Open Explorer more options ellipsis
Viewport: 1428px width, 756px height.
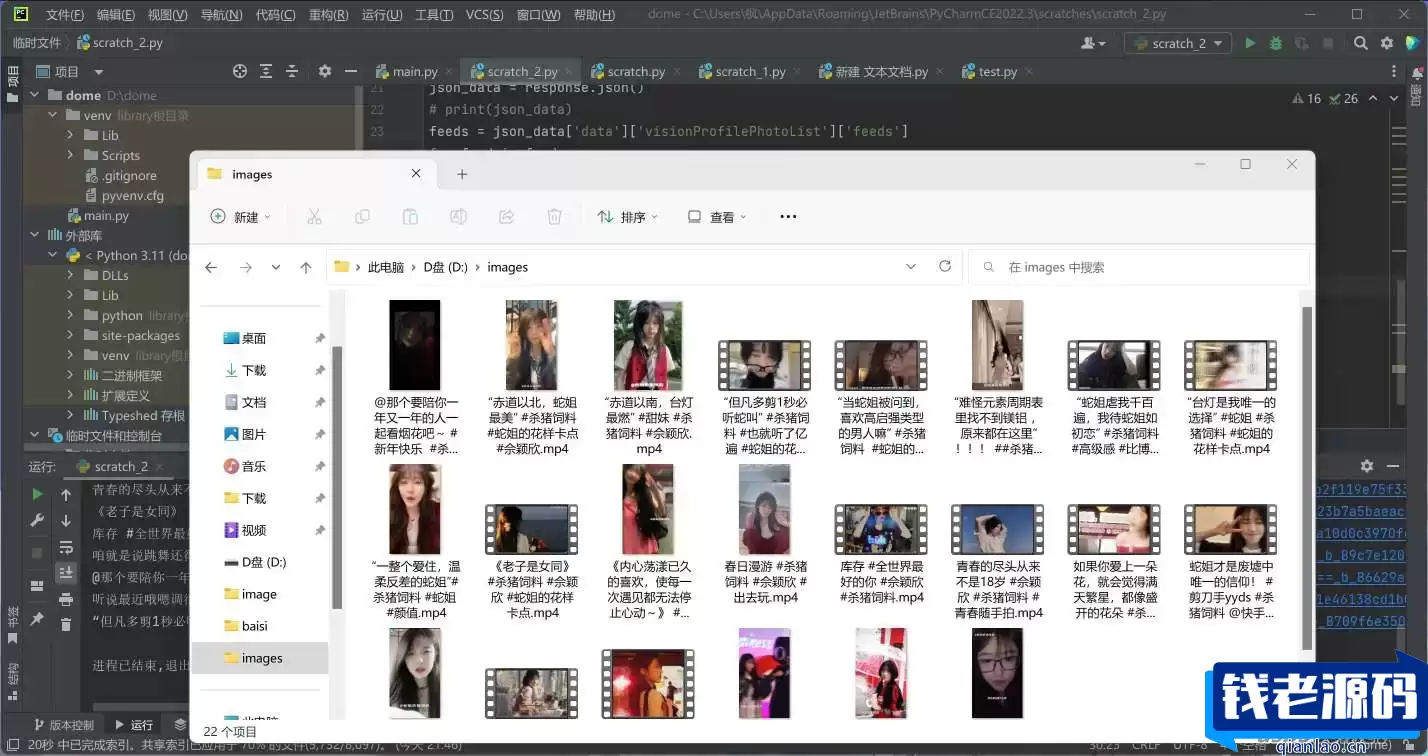[x=788, y=217]
